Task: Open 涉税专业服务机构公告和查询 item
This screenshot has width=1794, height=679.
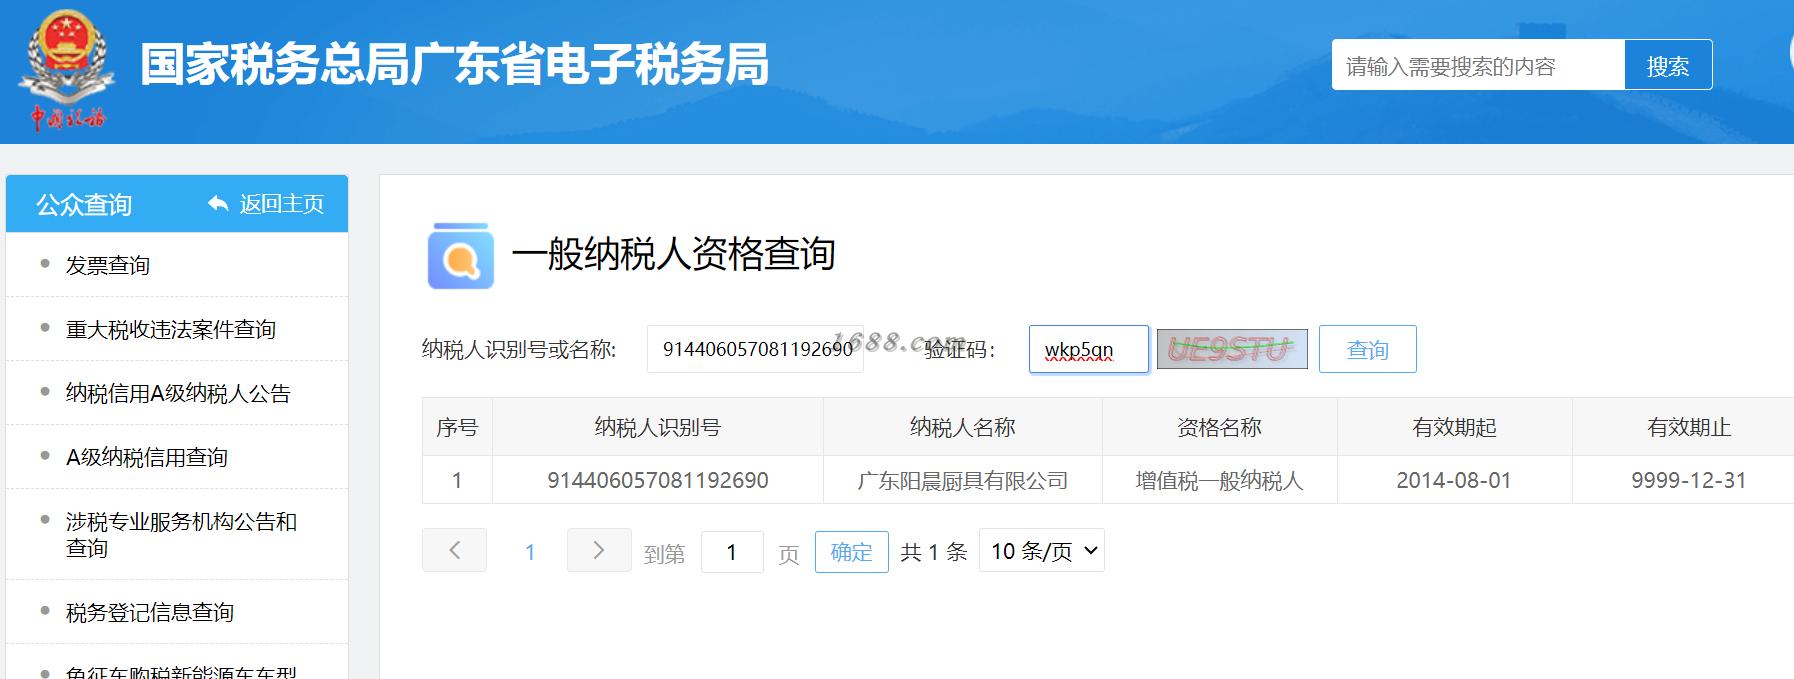Action: (181, 534)
